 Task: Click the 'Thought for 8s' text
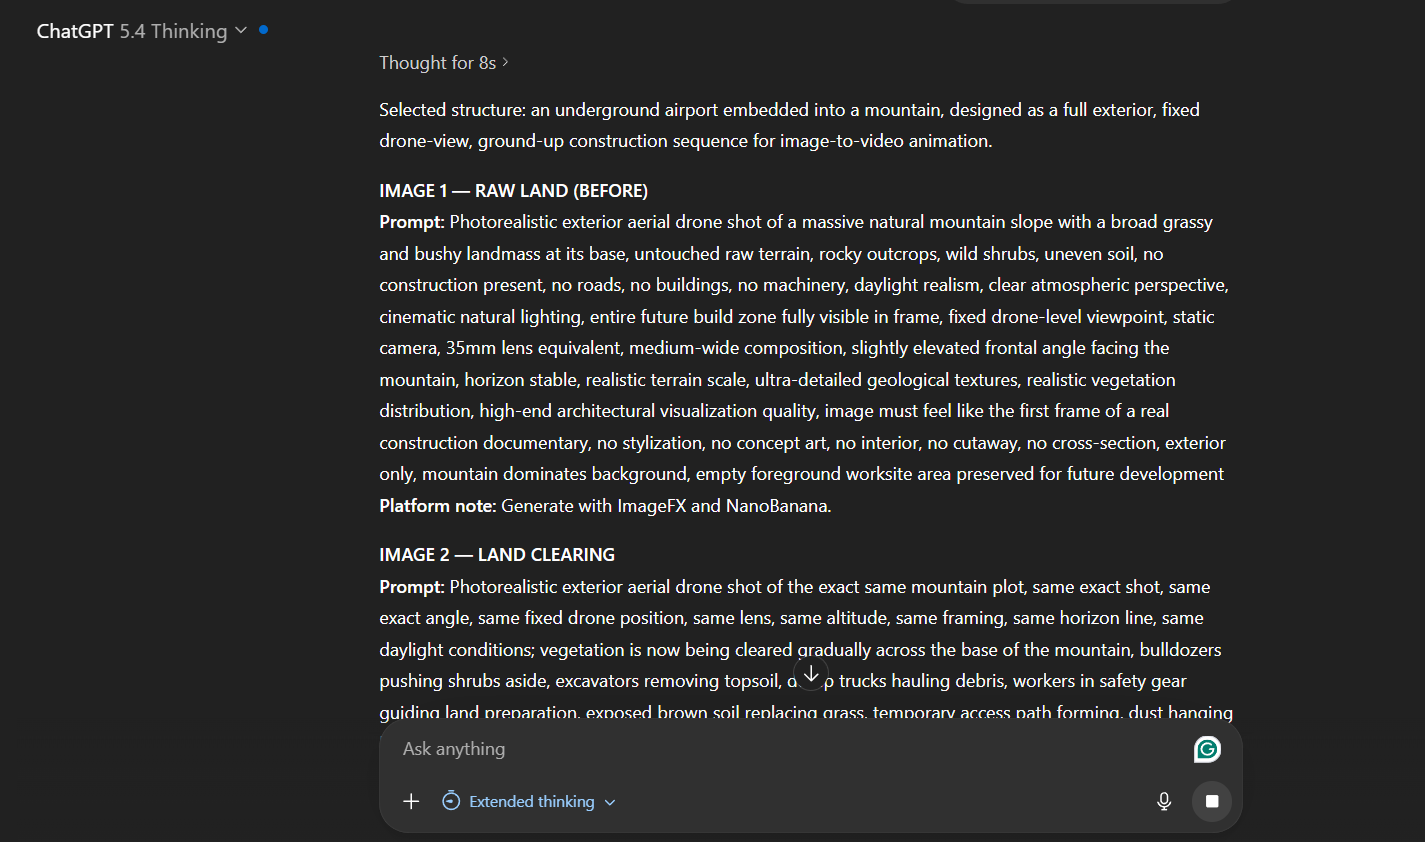(437, 63)
